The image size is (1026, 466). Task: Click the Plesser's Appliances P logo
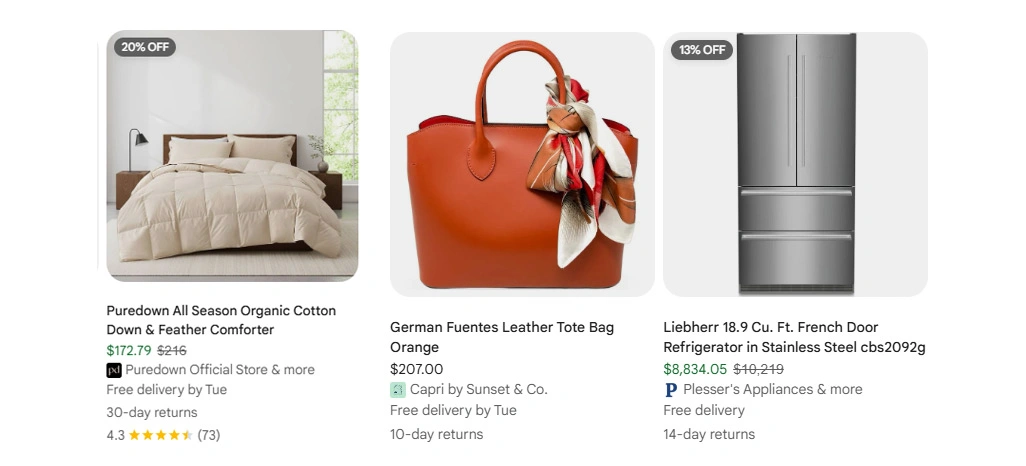point(671,390)
